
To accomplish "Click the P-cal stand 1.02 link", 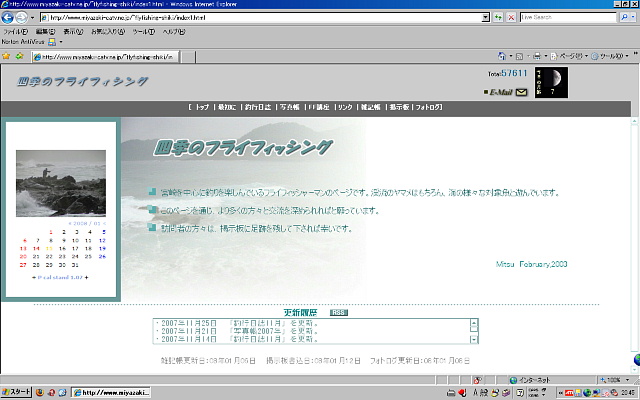I will coord(60,277).
